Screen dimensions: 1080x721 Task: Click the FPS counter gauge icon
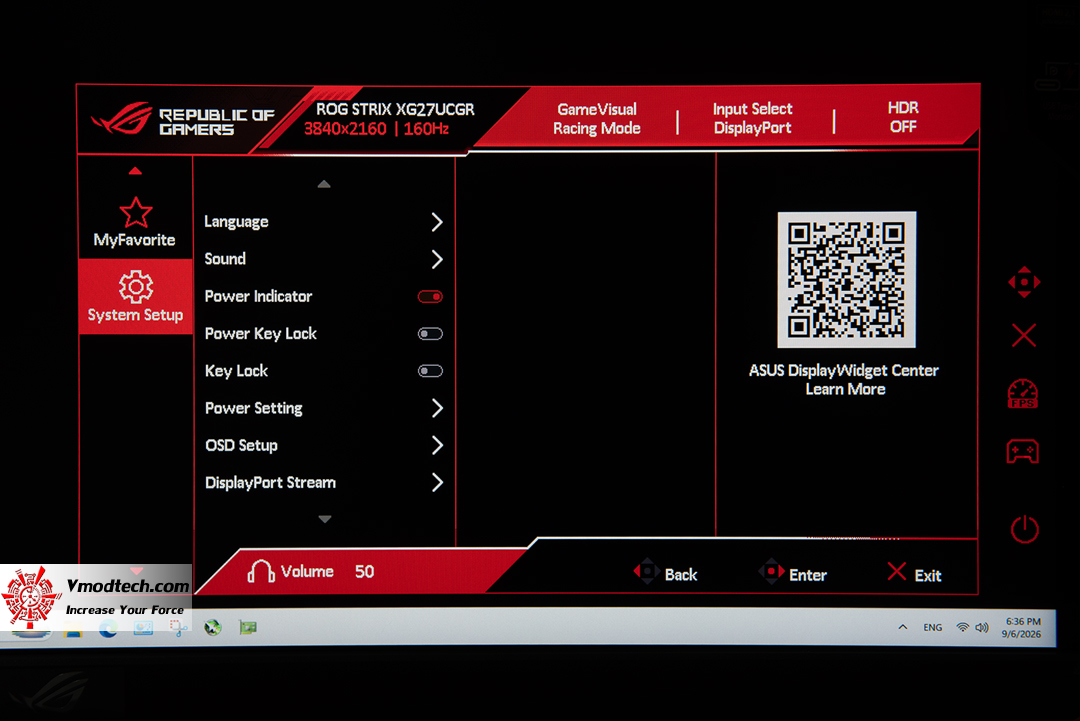pos(1023,393)
